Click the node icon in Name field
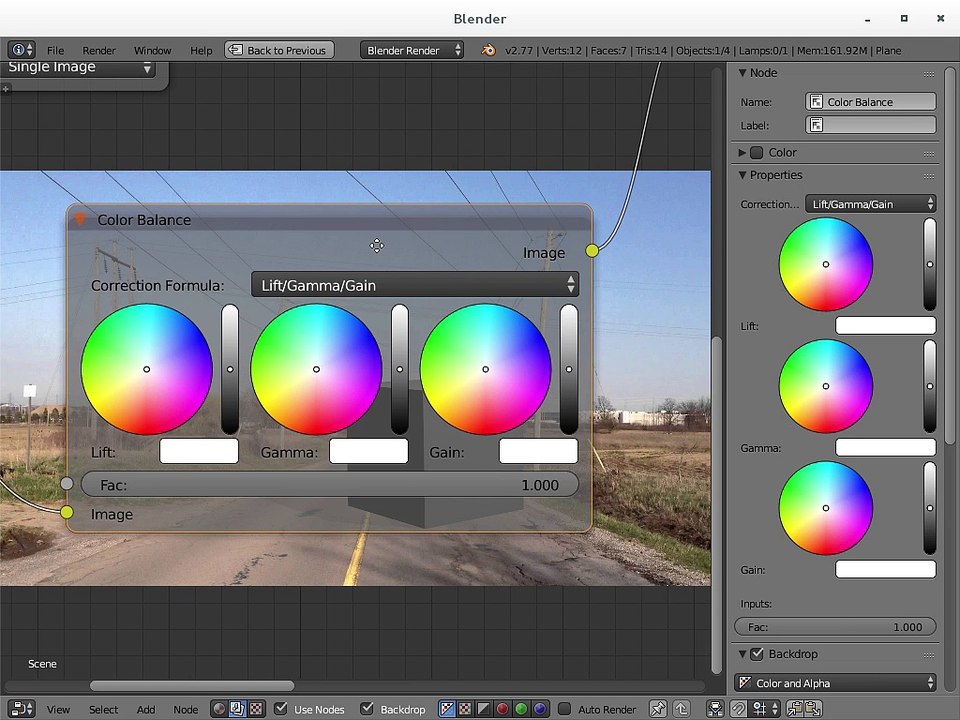This screenshot has width=960, height=720. (816, 102)
